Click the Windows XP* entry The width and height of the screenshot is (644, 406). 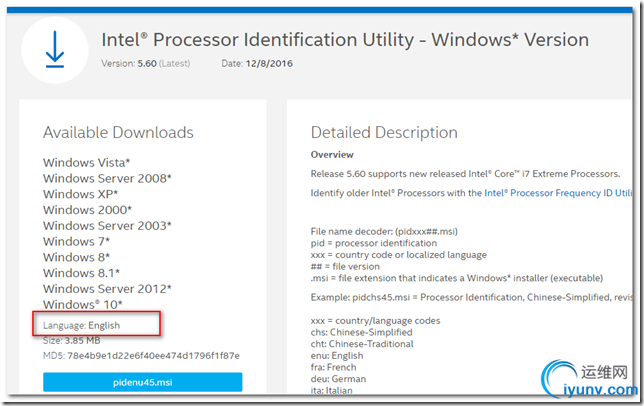[80, 194]
